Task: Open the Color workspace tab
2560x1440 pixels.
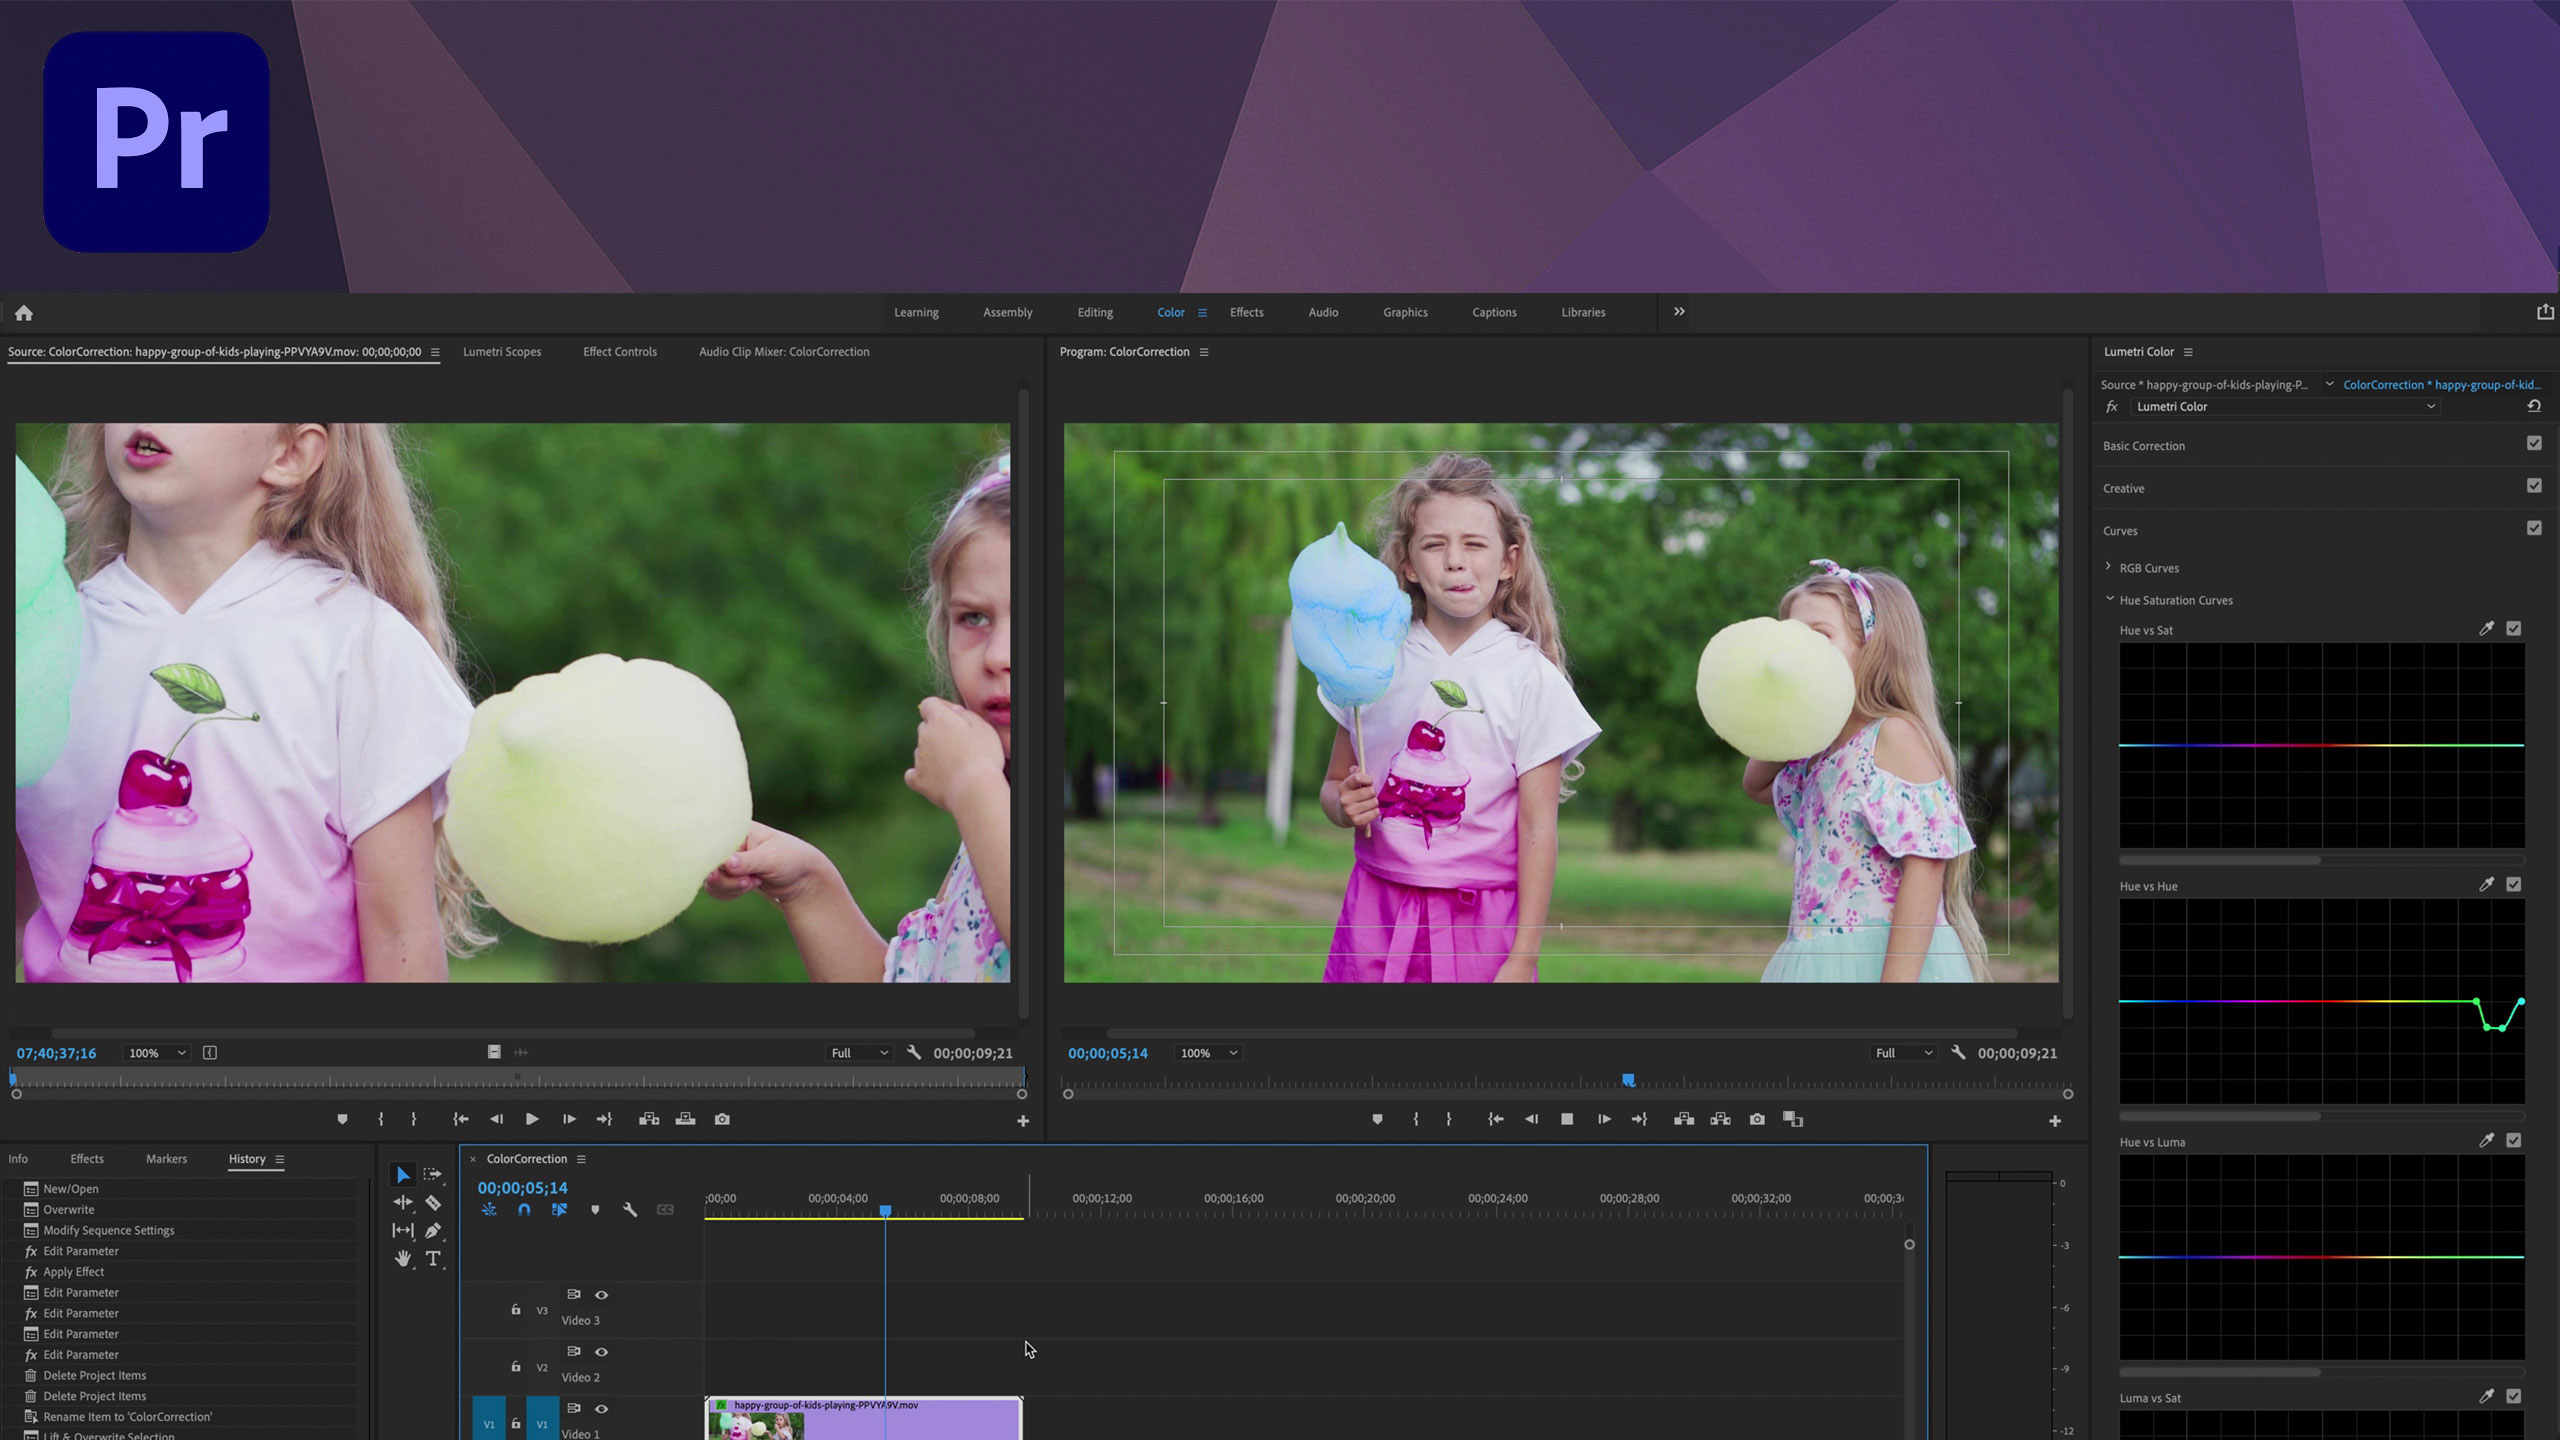Action: (x=1171, y=311)
